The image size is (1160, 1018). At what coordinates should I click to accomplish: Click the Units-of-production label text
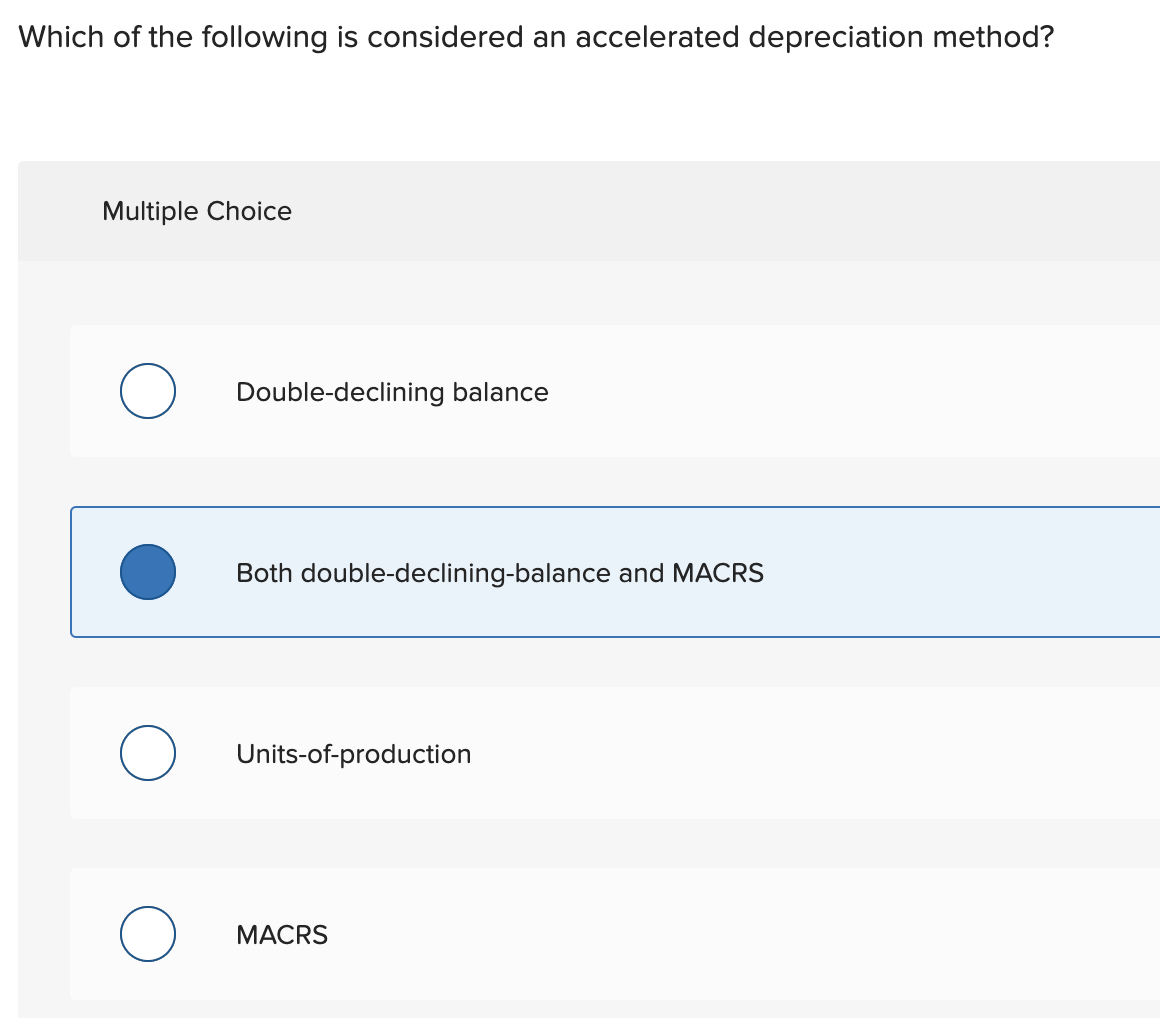(353, 754)
